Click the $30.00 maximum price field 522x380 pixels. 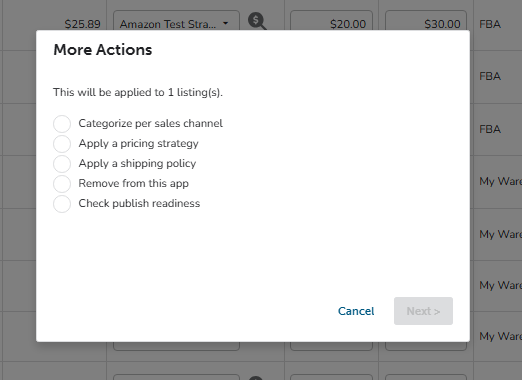click(x=426, y=21)
